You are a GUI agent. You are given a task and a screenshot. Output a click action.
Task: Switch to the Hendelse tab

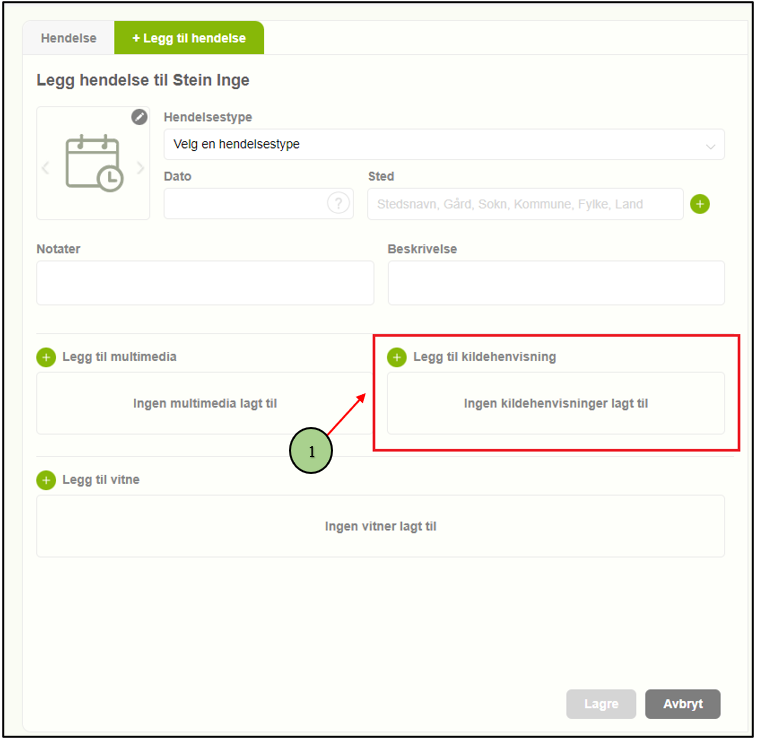pyautogui.click(x=68, y=38)
